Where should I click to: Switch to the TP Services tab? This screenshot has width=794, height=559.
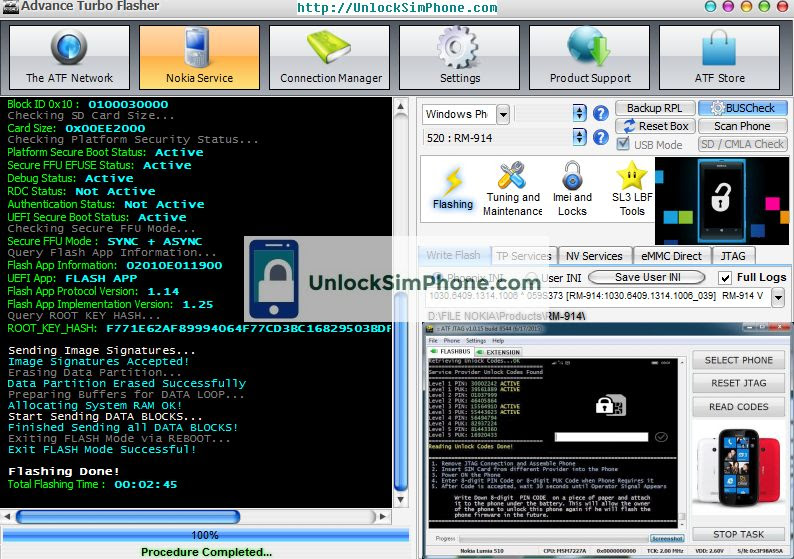pos(524,256)
